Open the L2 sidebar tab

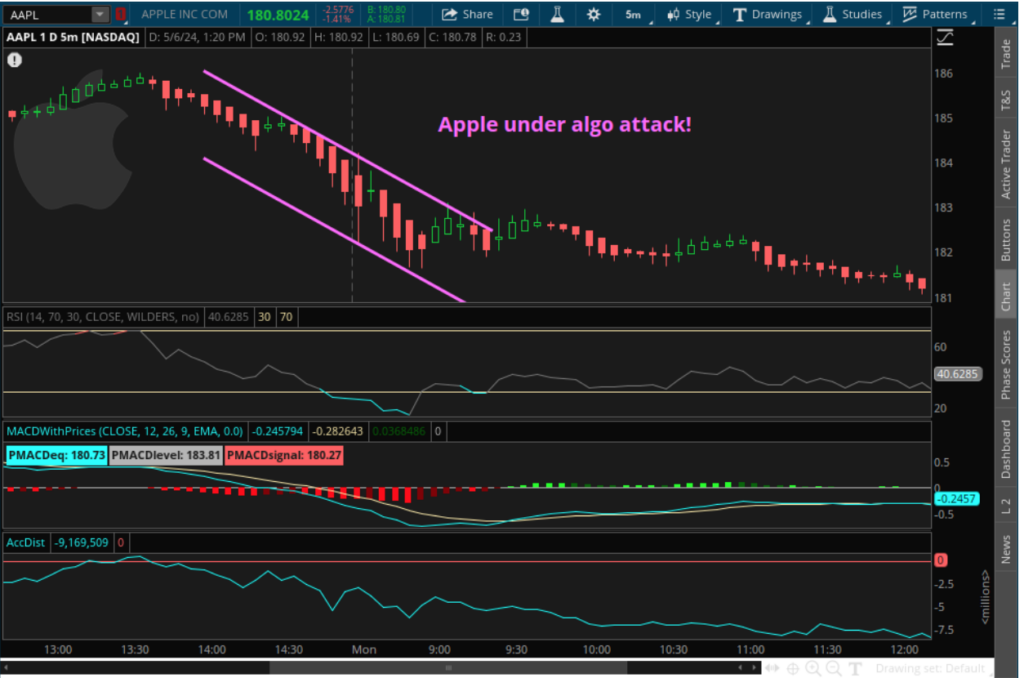pos(1006,506)
